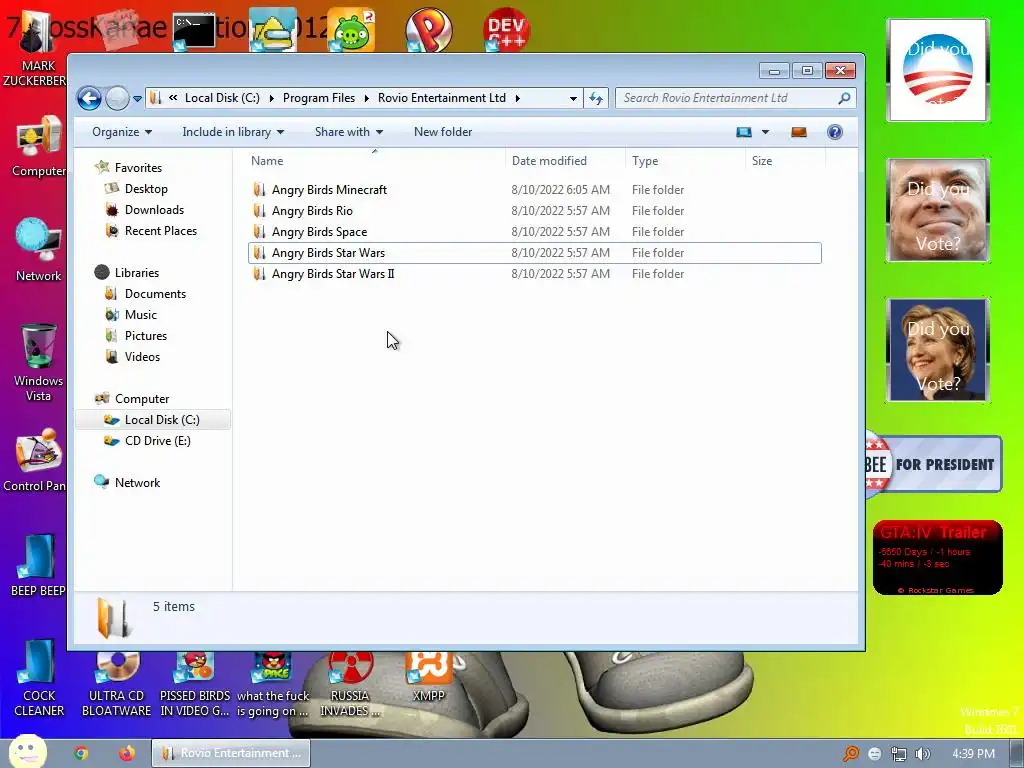Click the refresh button beside address bar
Screen dimensions: 1024x768
pos(596,98)
